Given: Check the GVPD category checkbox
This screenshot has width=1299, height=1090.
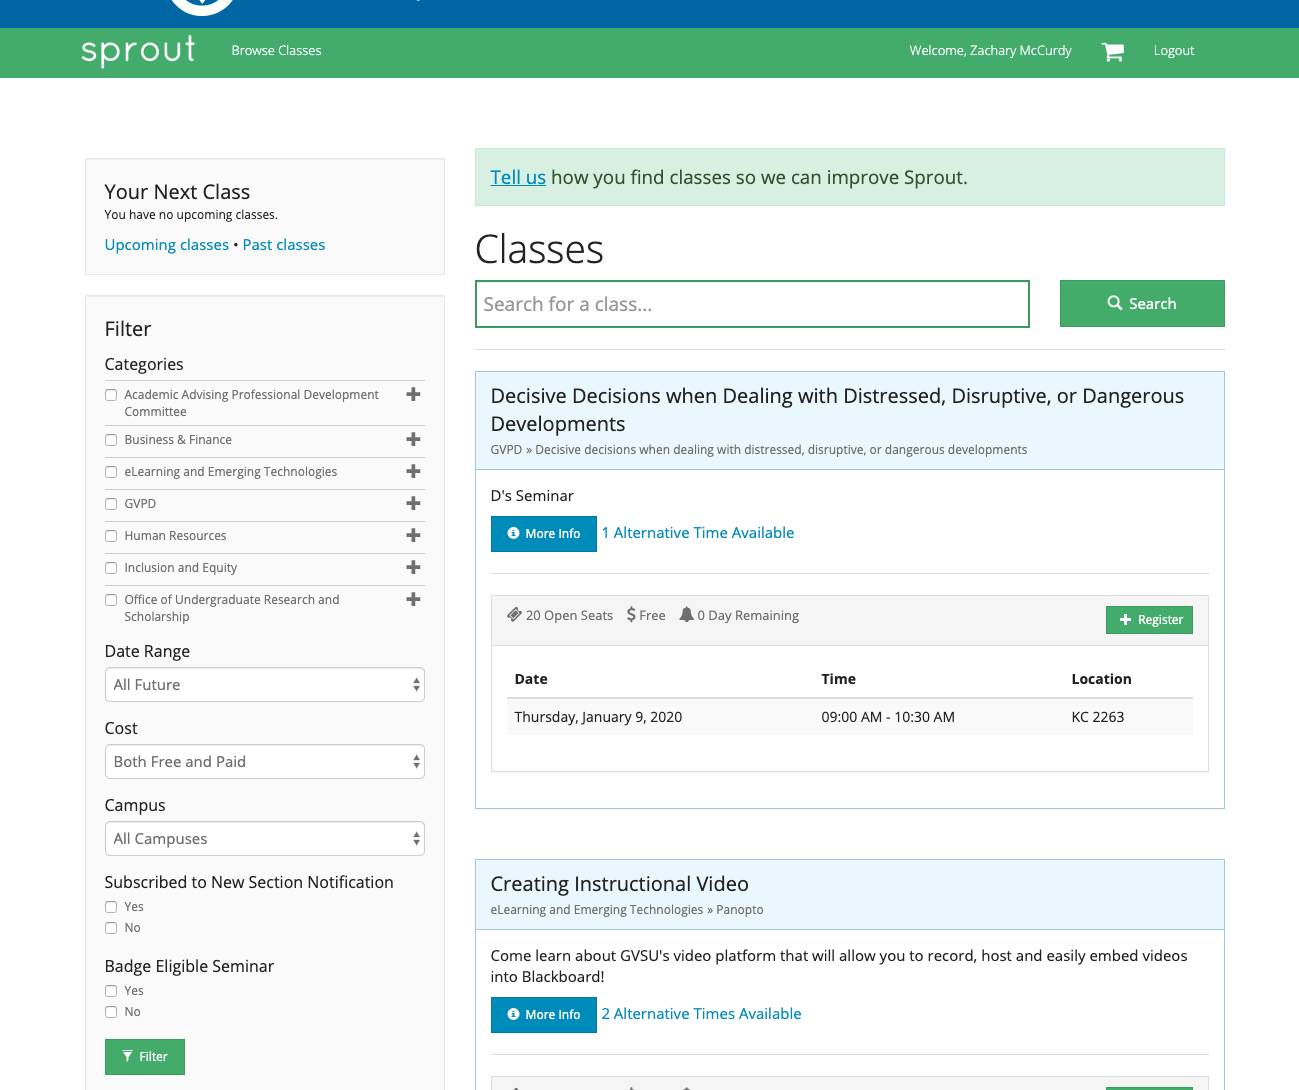Looking at the screenshot, I should (111, 504).
